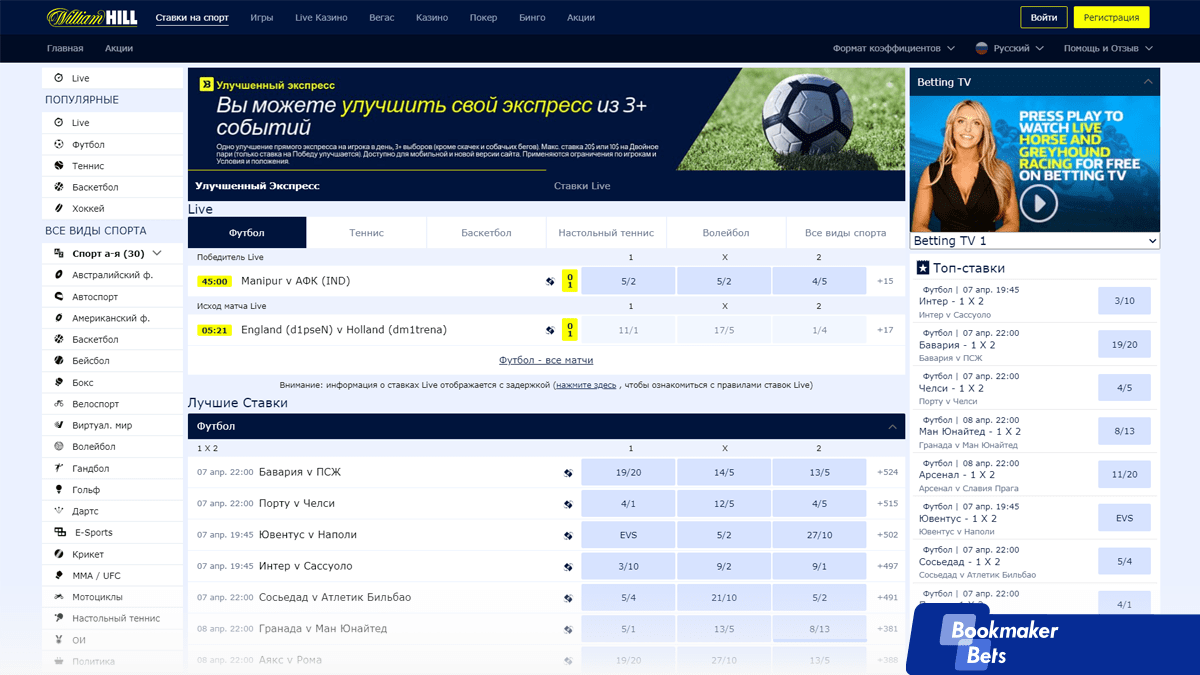
Task: Select the Бейсбол sidebar icon
Action: pyautogui.click(x=59, y=361)
